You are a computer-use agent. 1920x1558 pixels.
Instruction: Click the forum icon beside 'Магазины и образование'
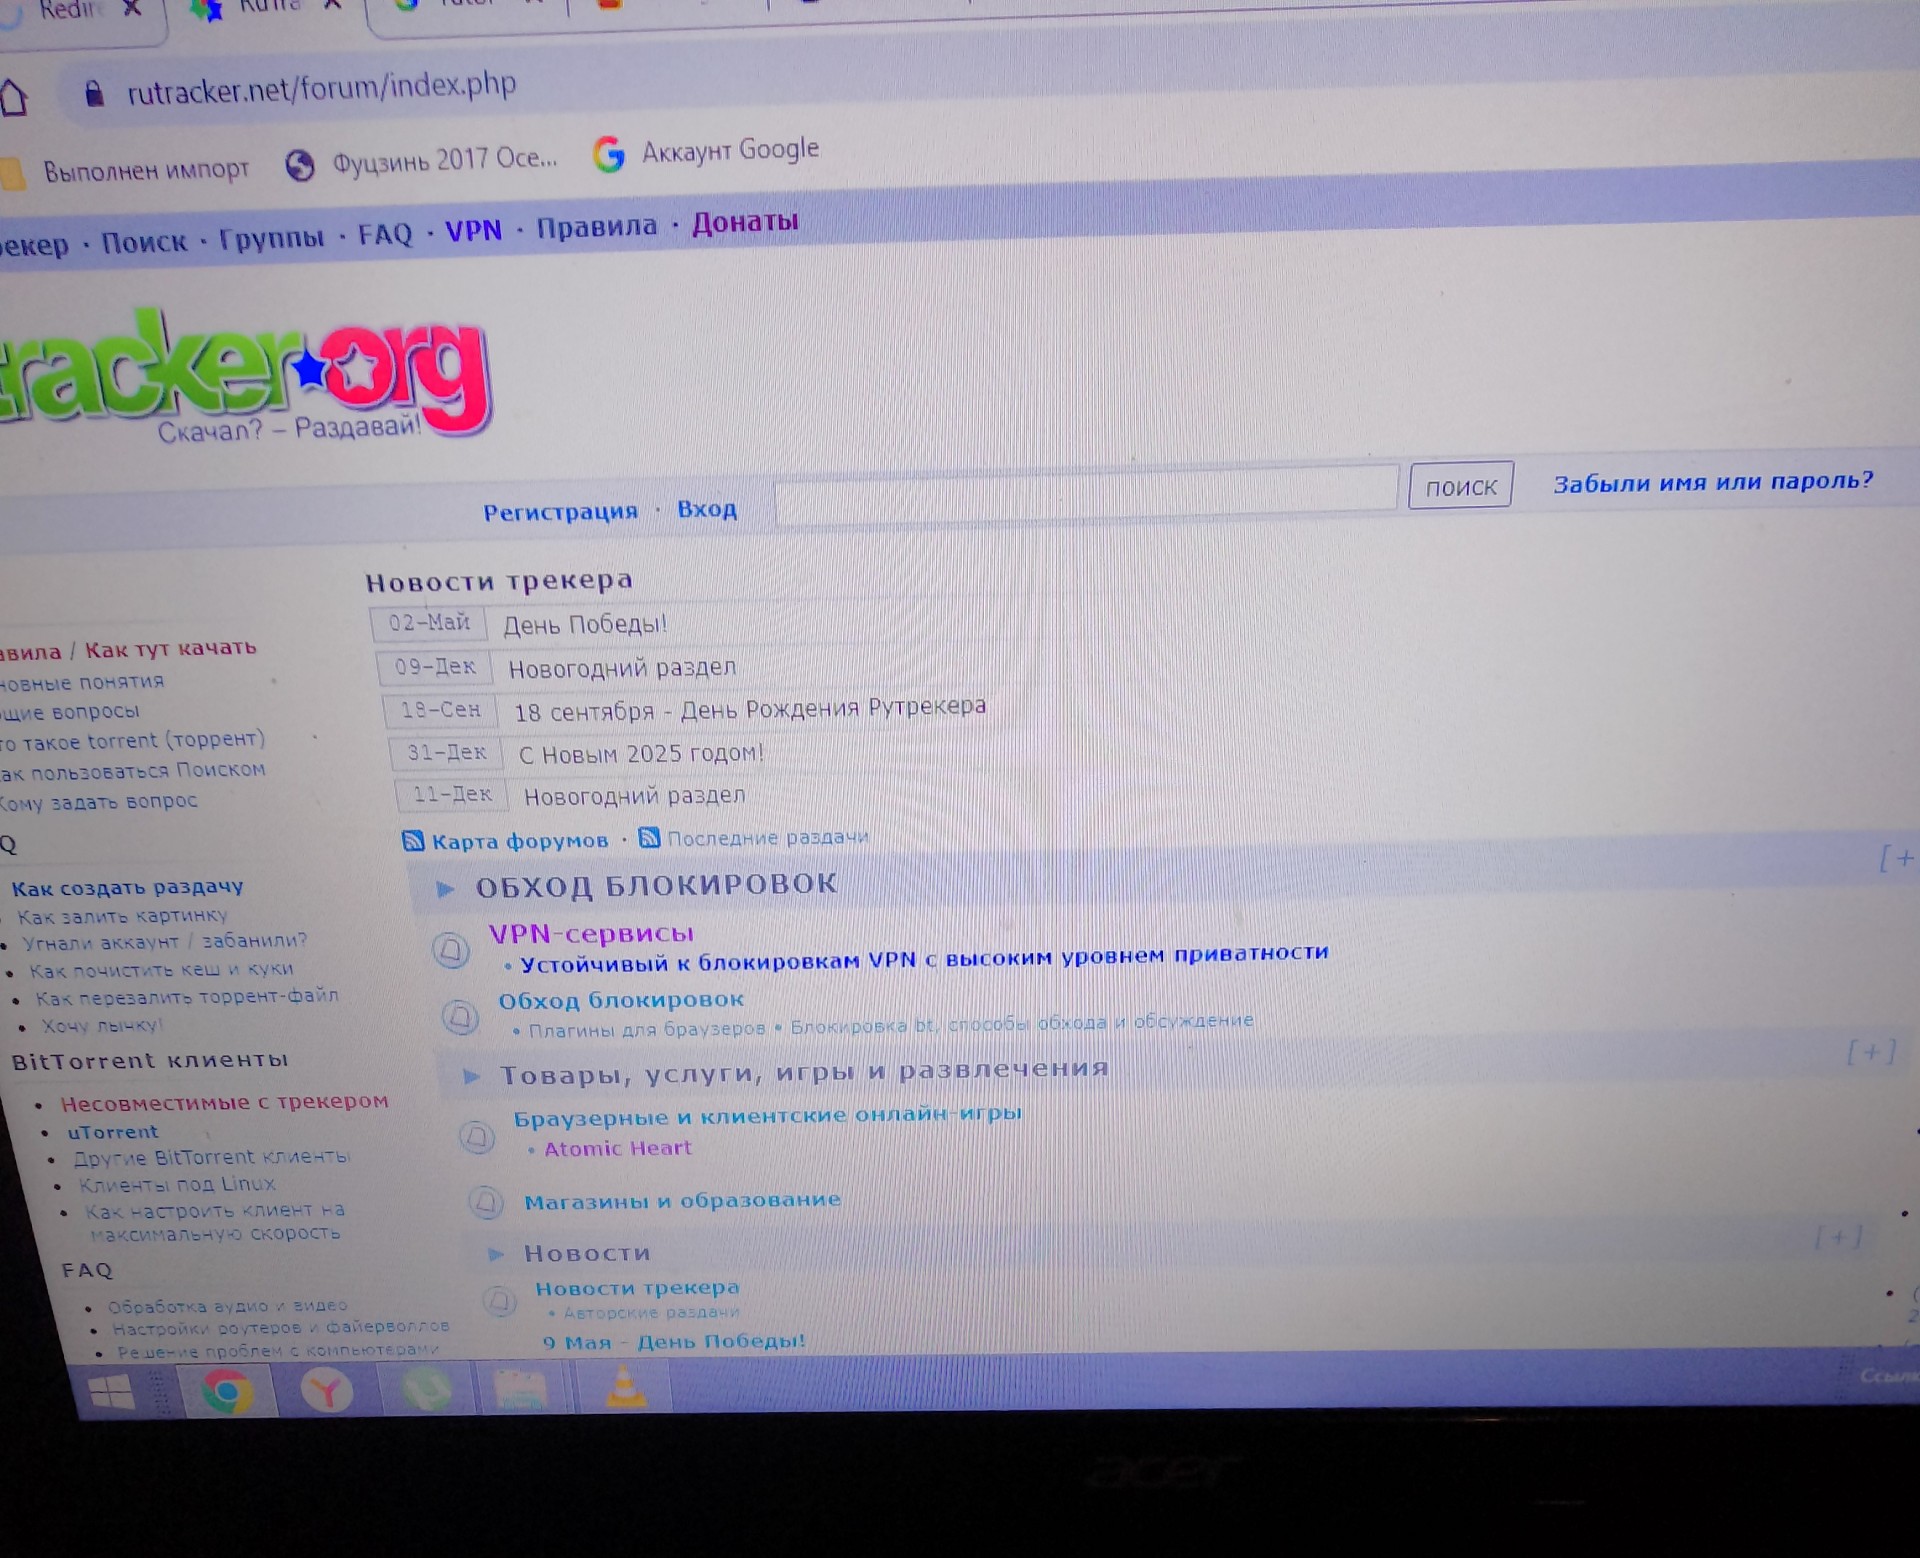[487, 1201]
